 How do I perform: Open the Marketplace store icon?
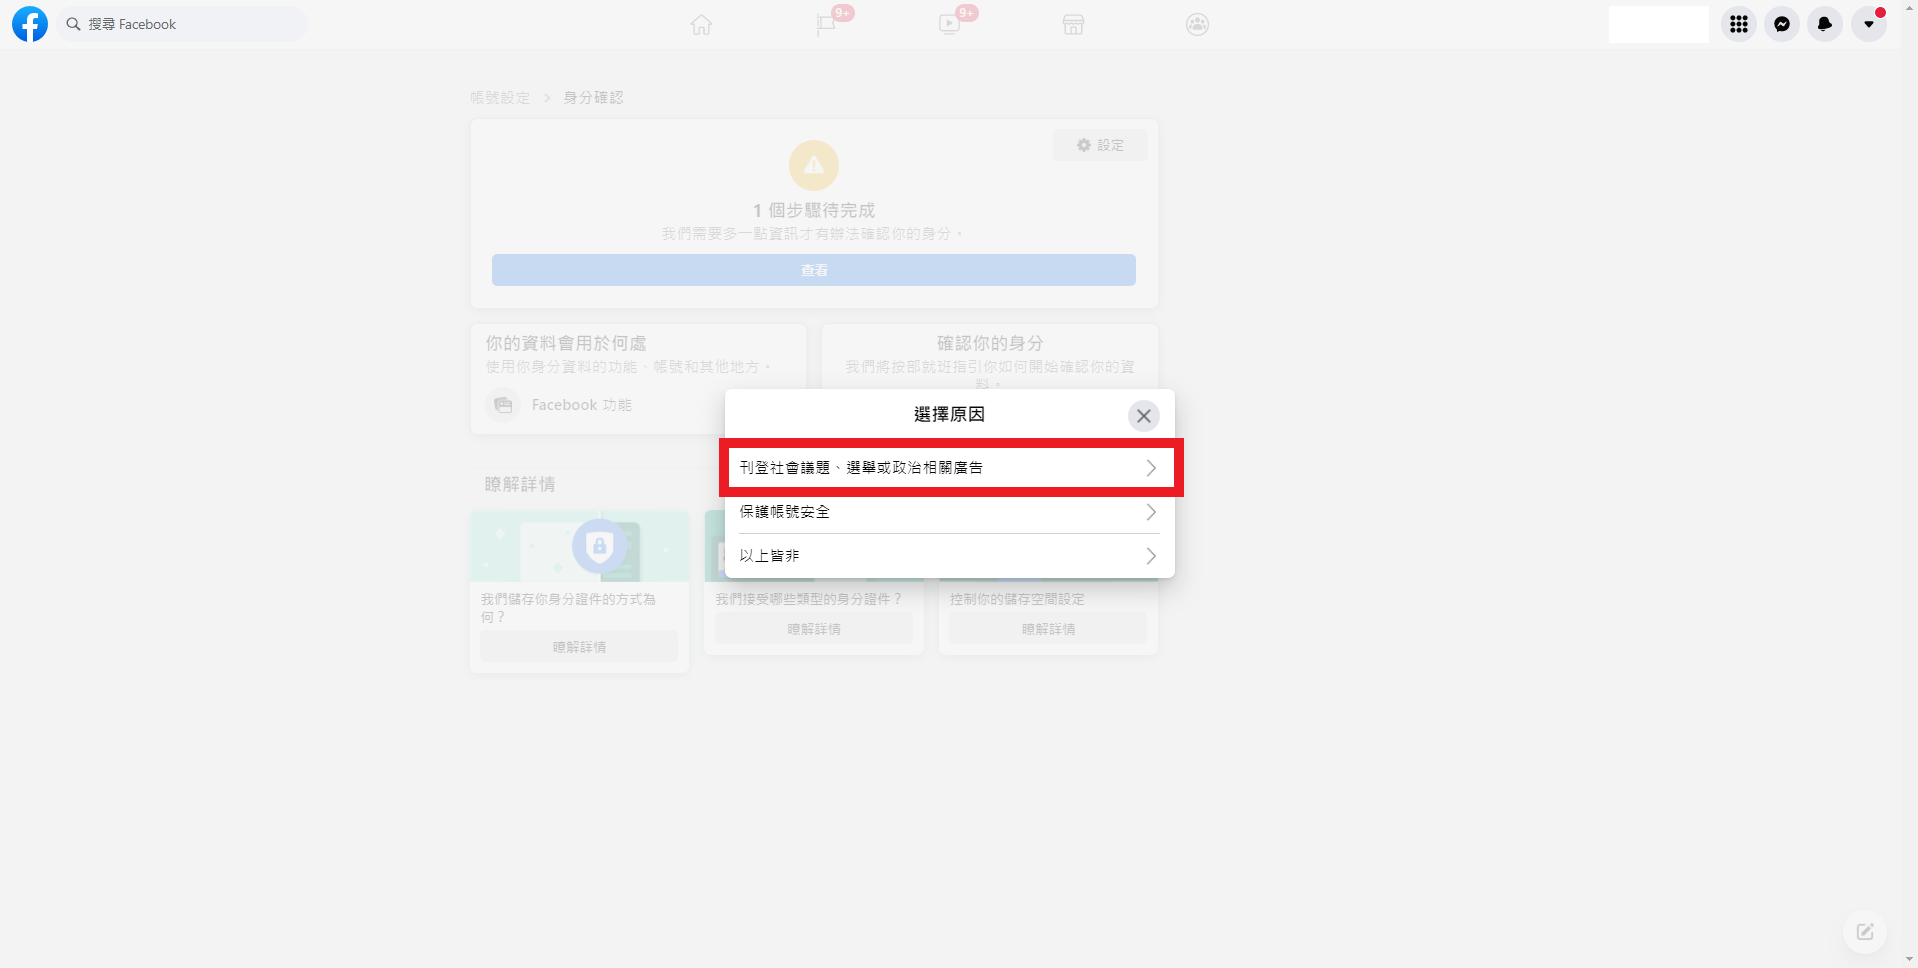tap(1073, 25)
